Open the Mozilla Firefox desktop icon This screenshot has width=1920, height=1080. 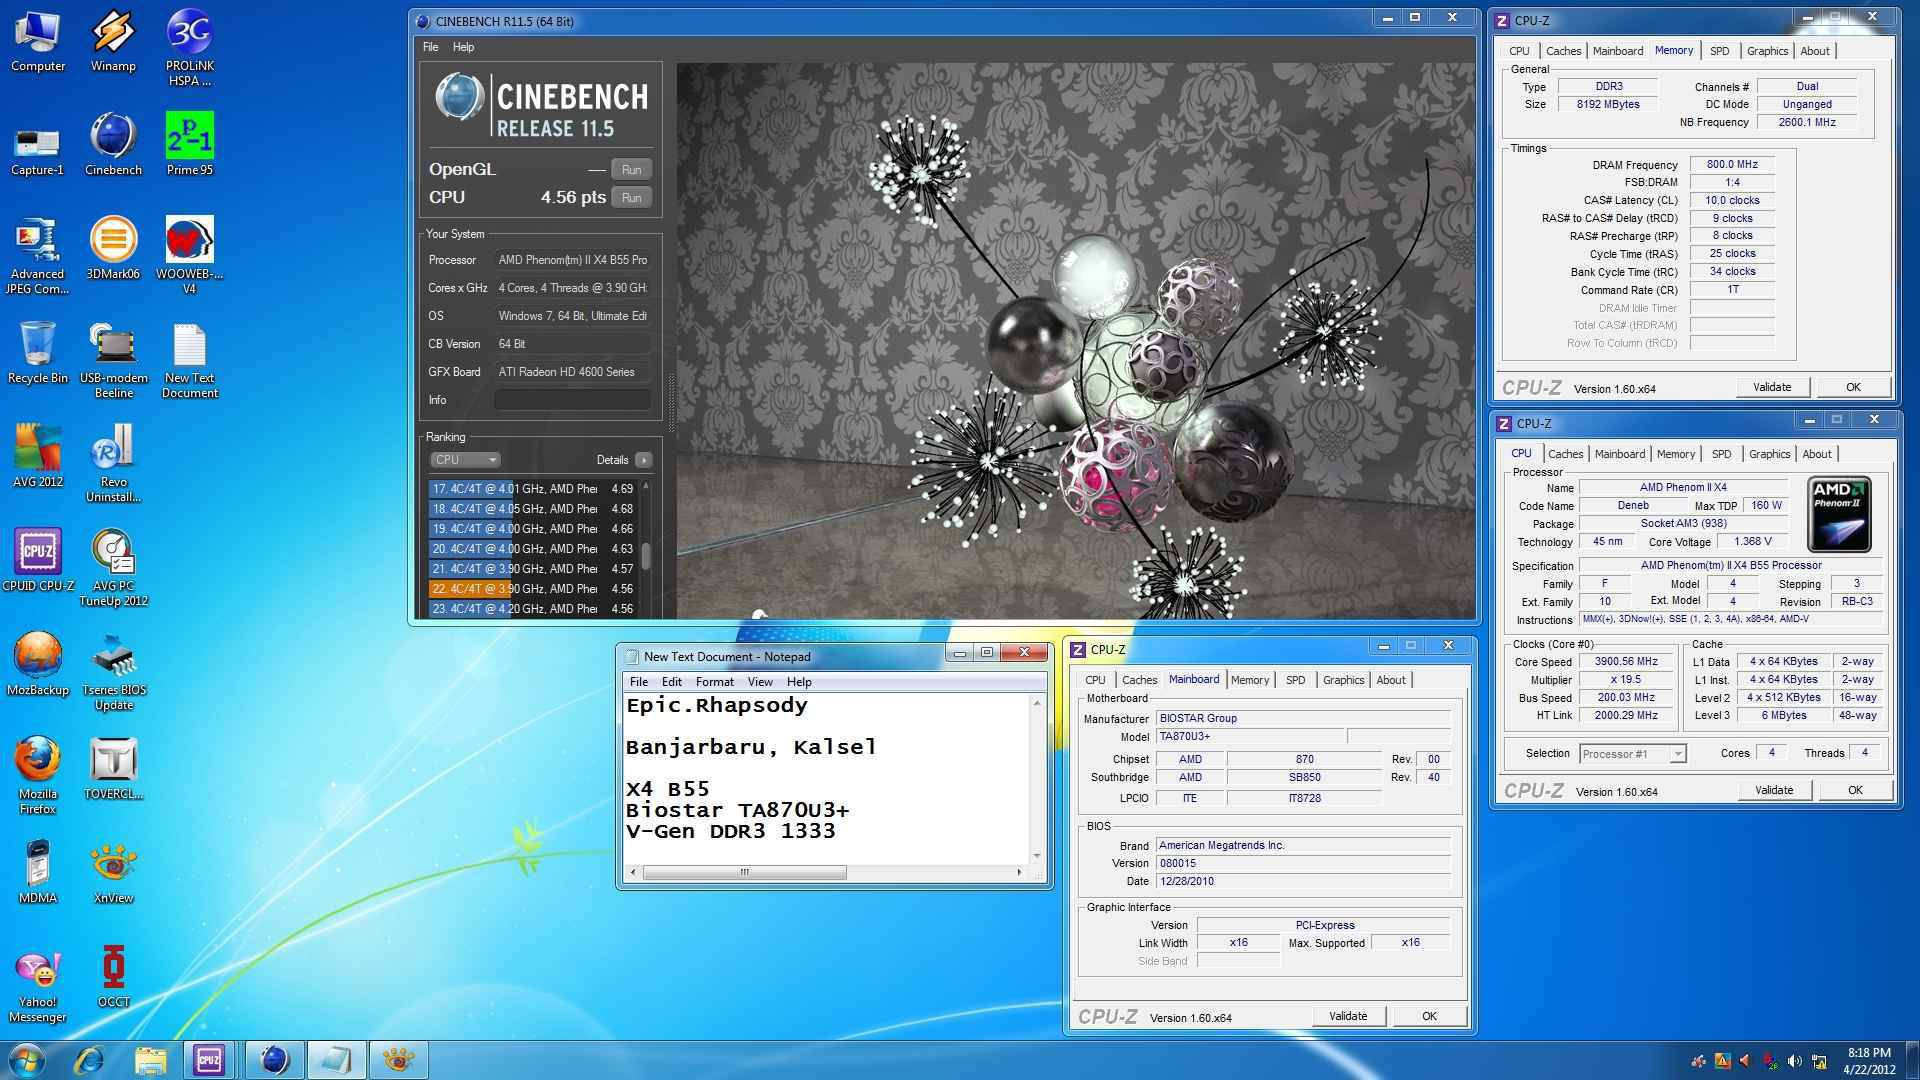click(38, 776)
